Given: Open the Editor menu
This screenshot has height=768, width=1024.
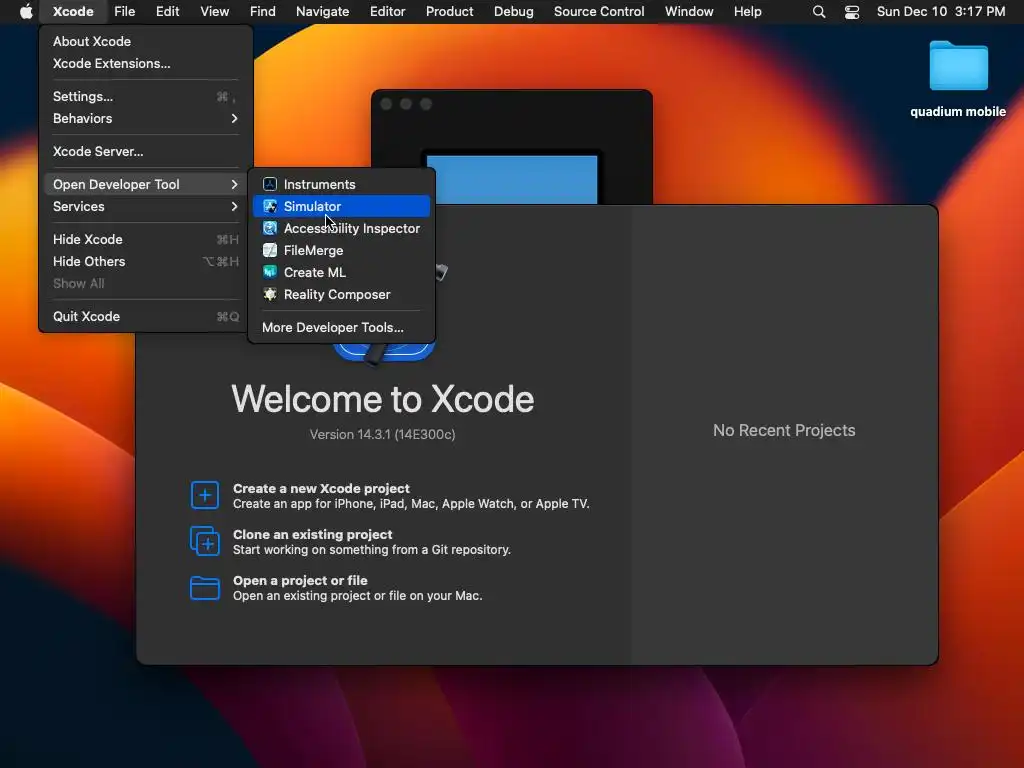Looking at the screenshot, I should click(387, 11).
